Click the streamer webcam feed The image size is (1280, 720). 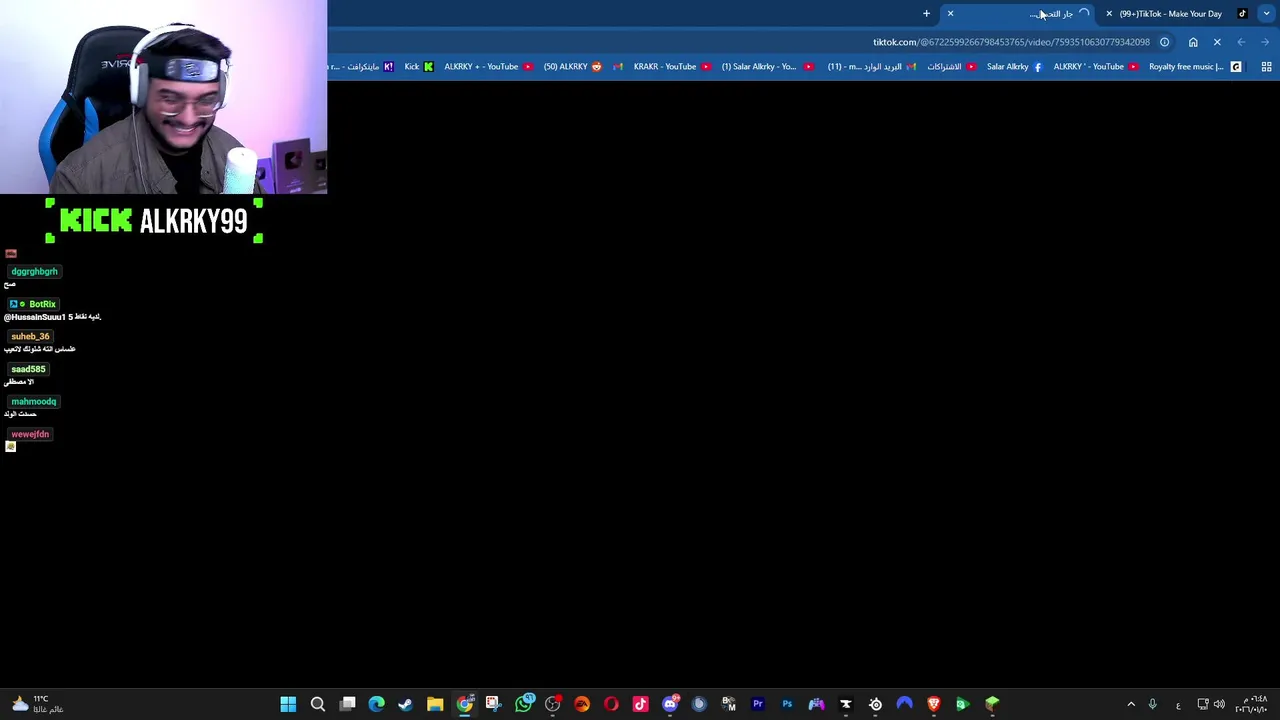pyautogui.click(x=163, y=96)
